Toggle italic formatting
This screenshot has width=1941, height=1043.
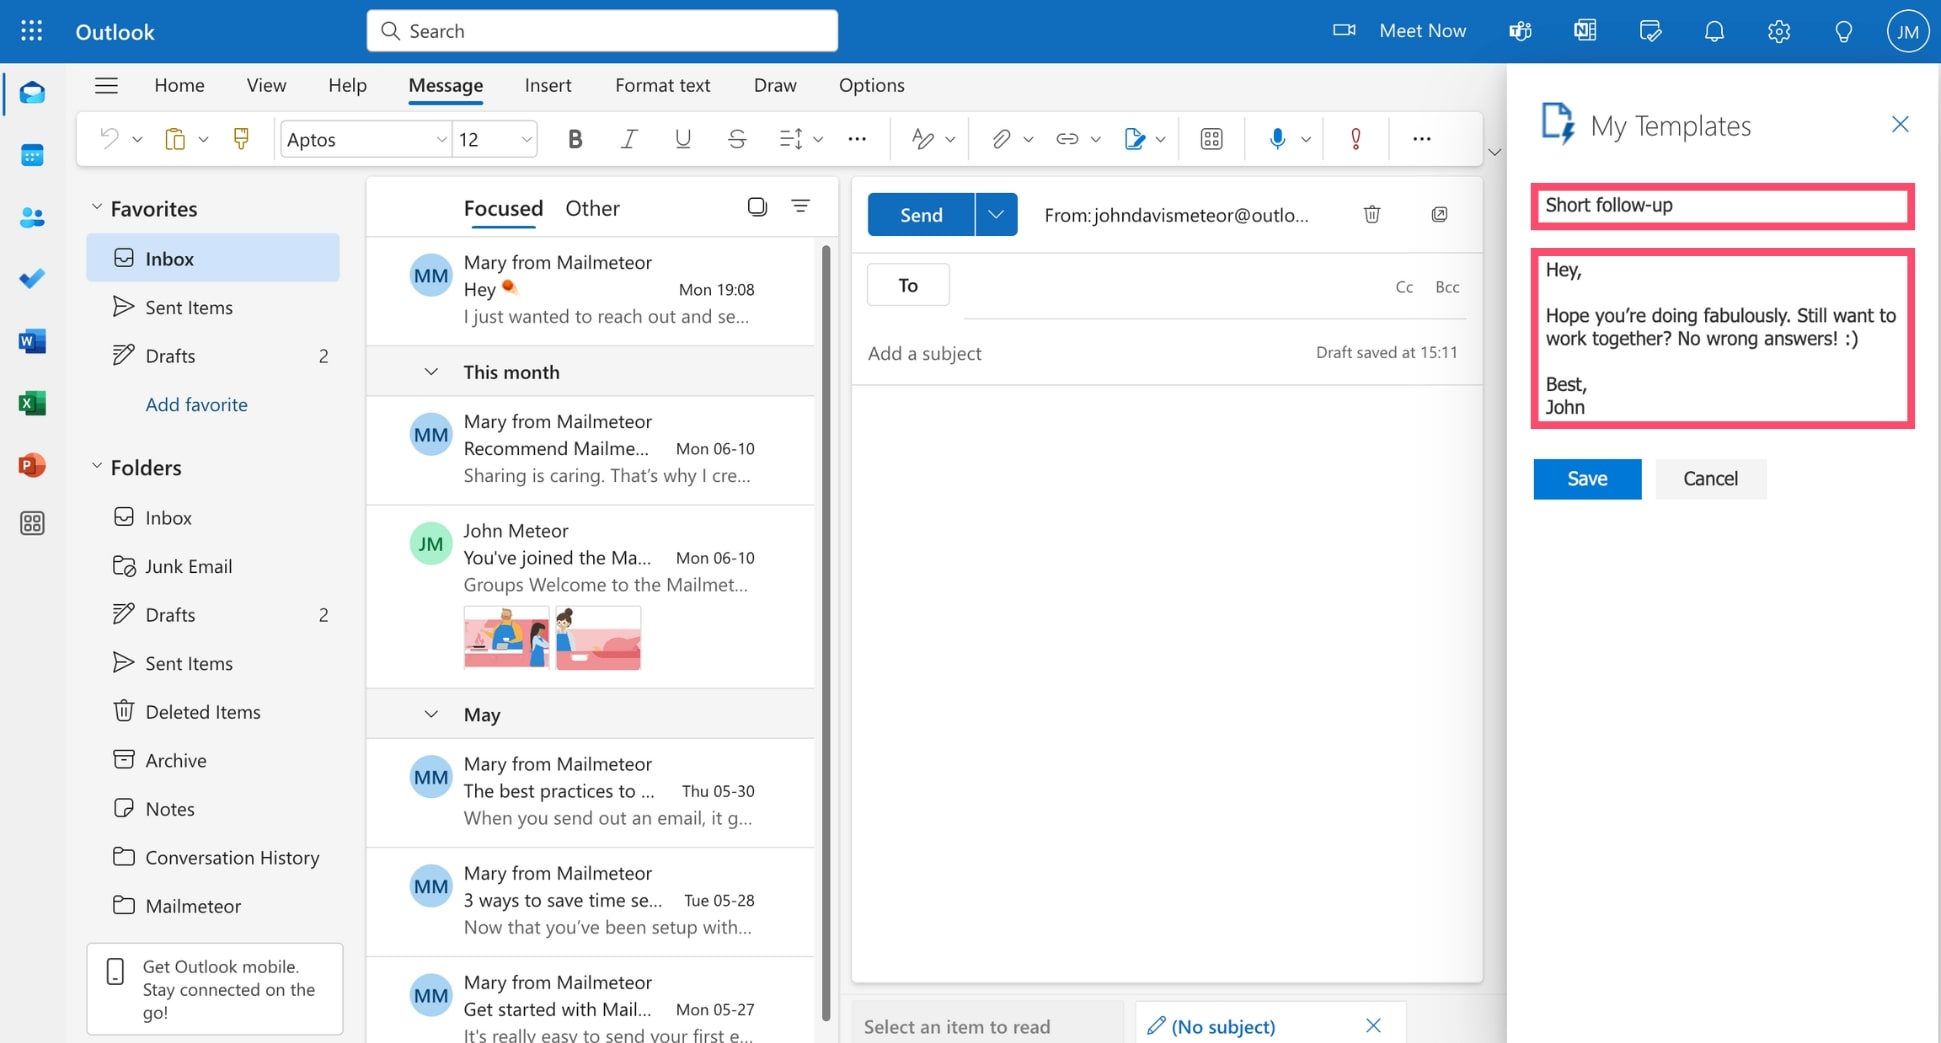pos(629,138)
